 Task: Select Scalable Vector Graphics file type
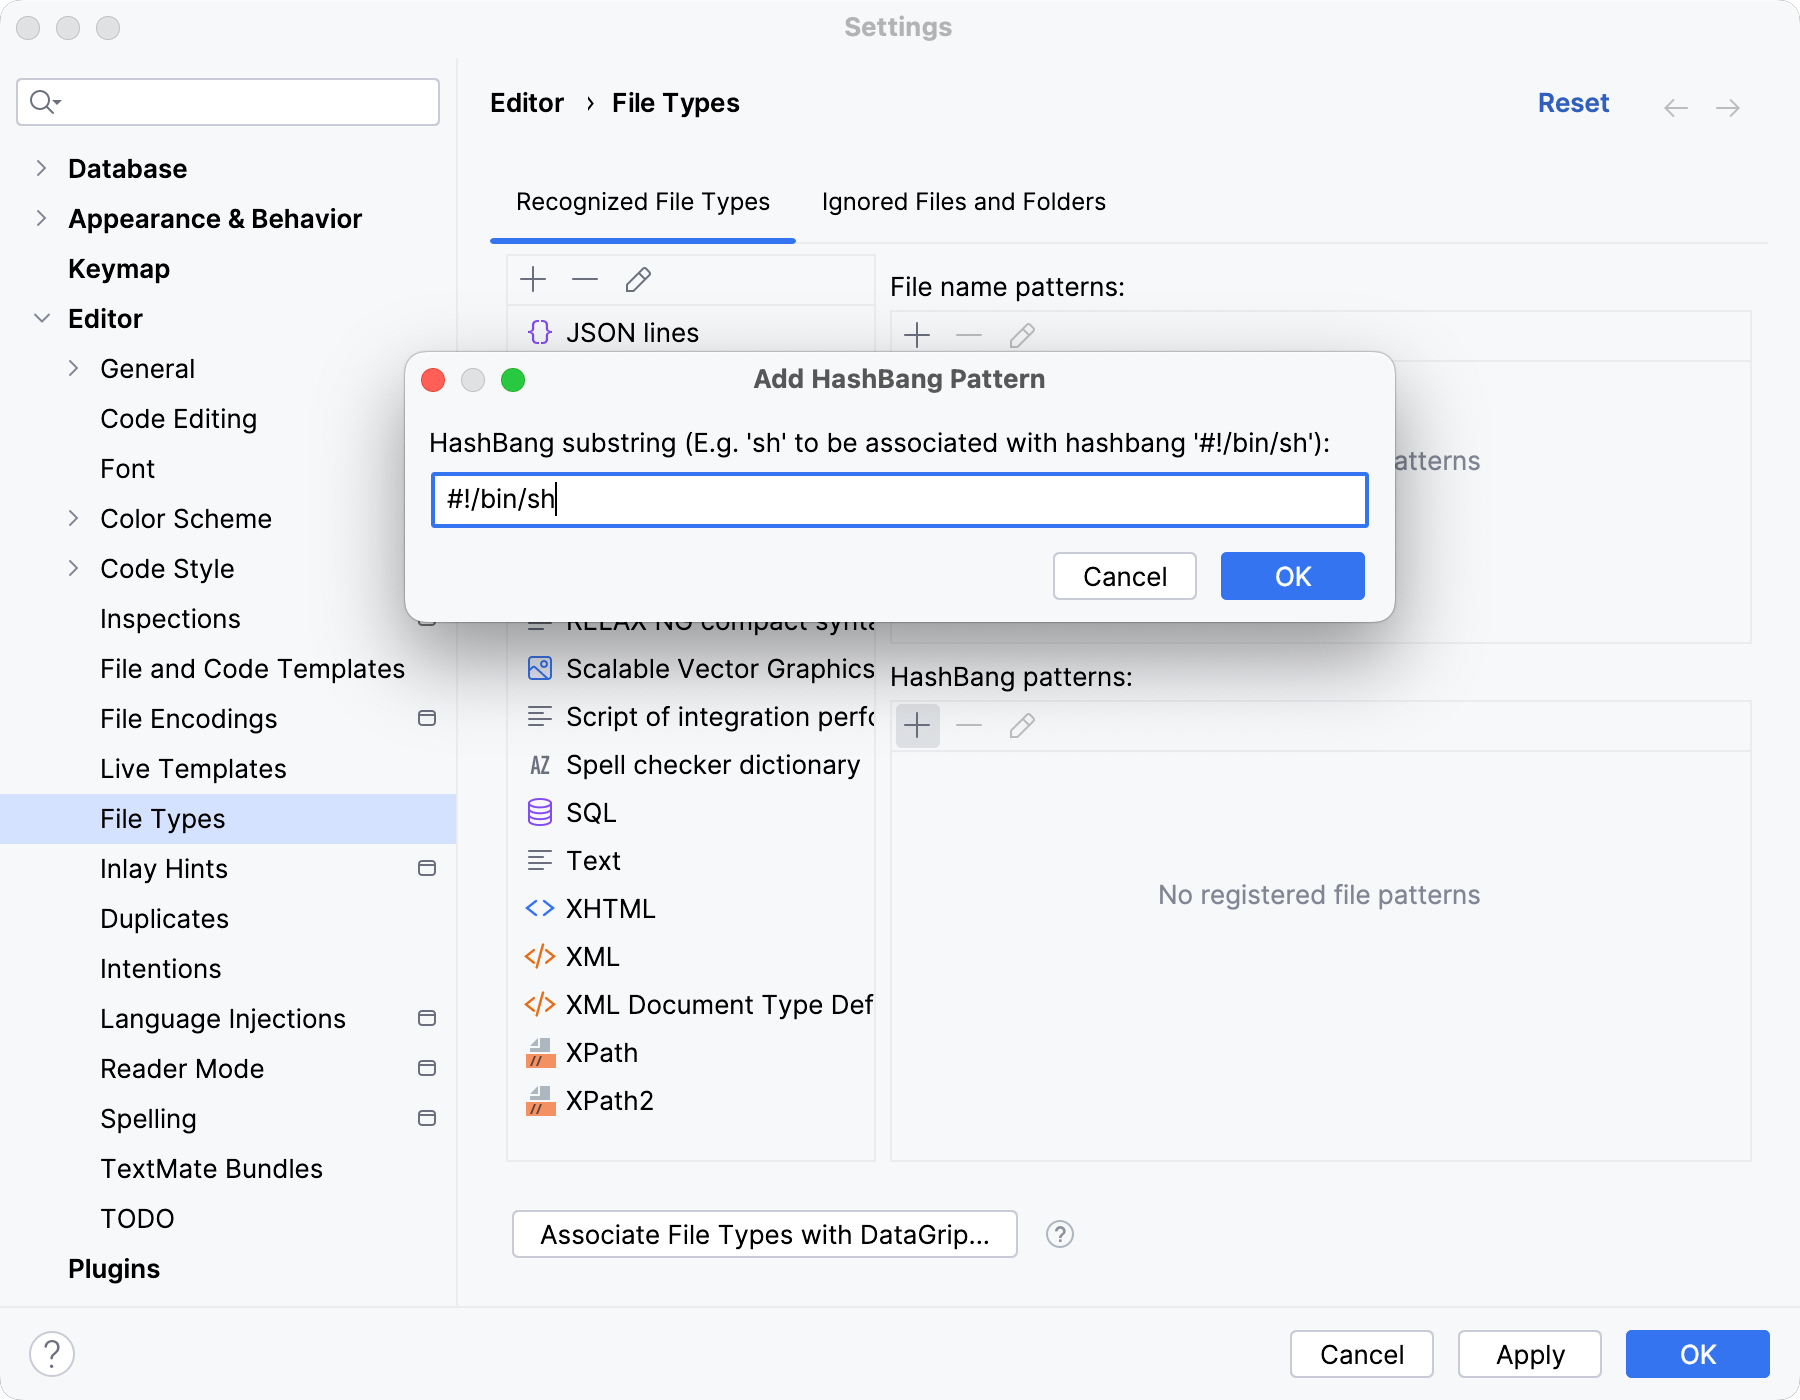click(718, 669)
